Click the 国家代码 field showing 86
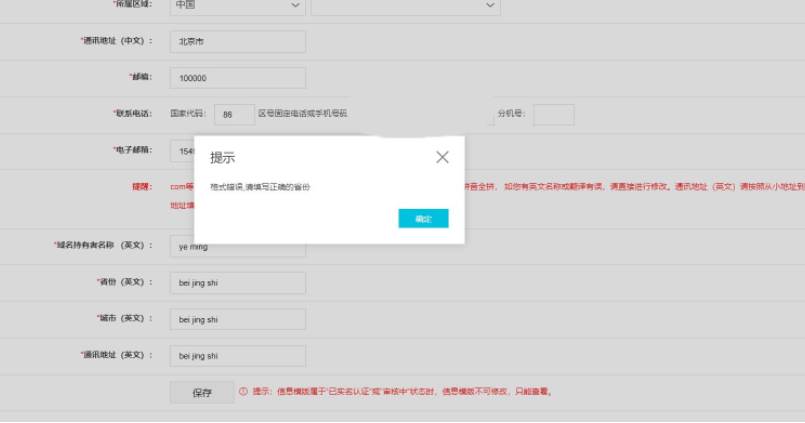 point(234,114)
